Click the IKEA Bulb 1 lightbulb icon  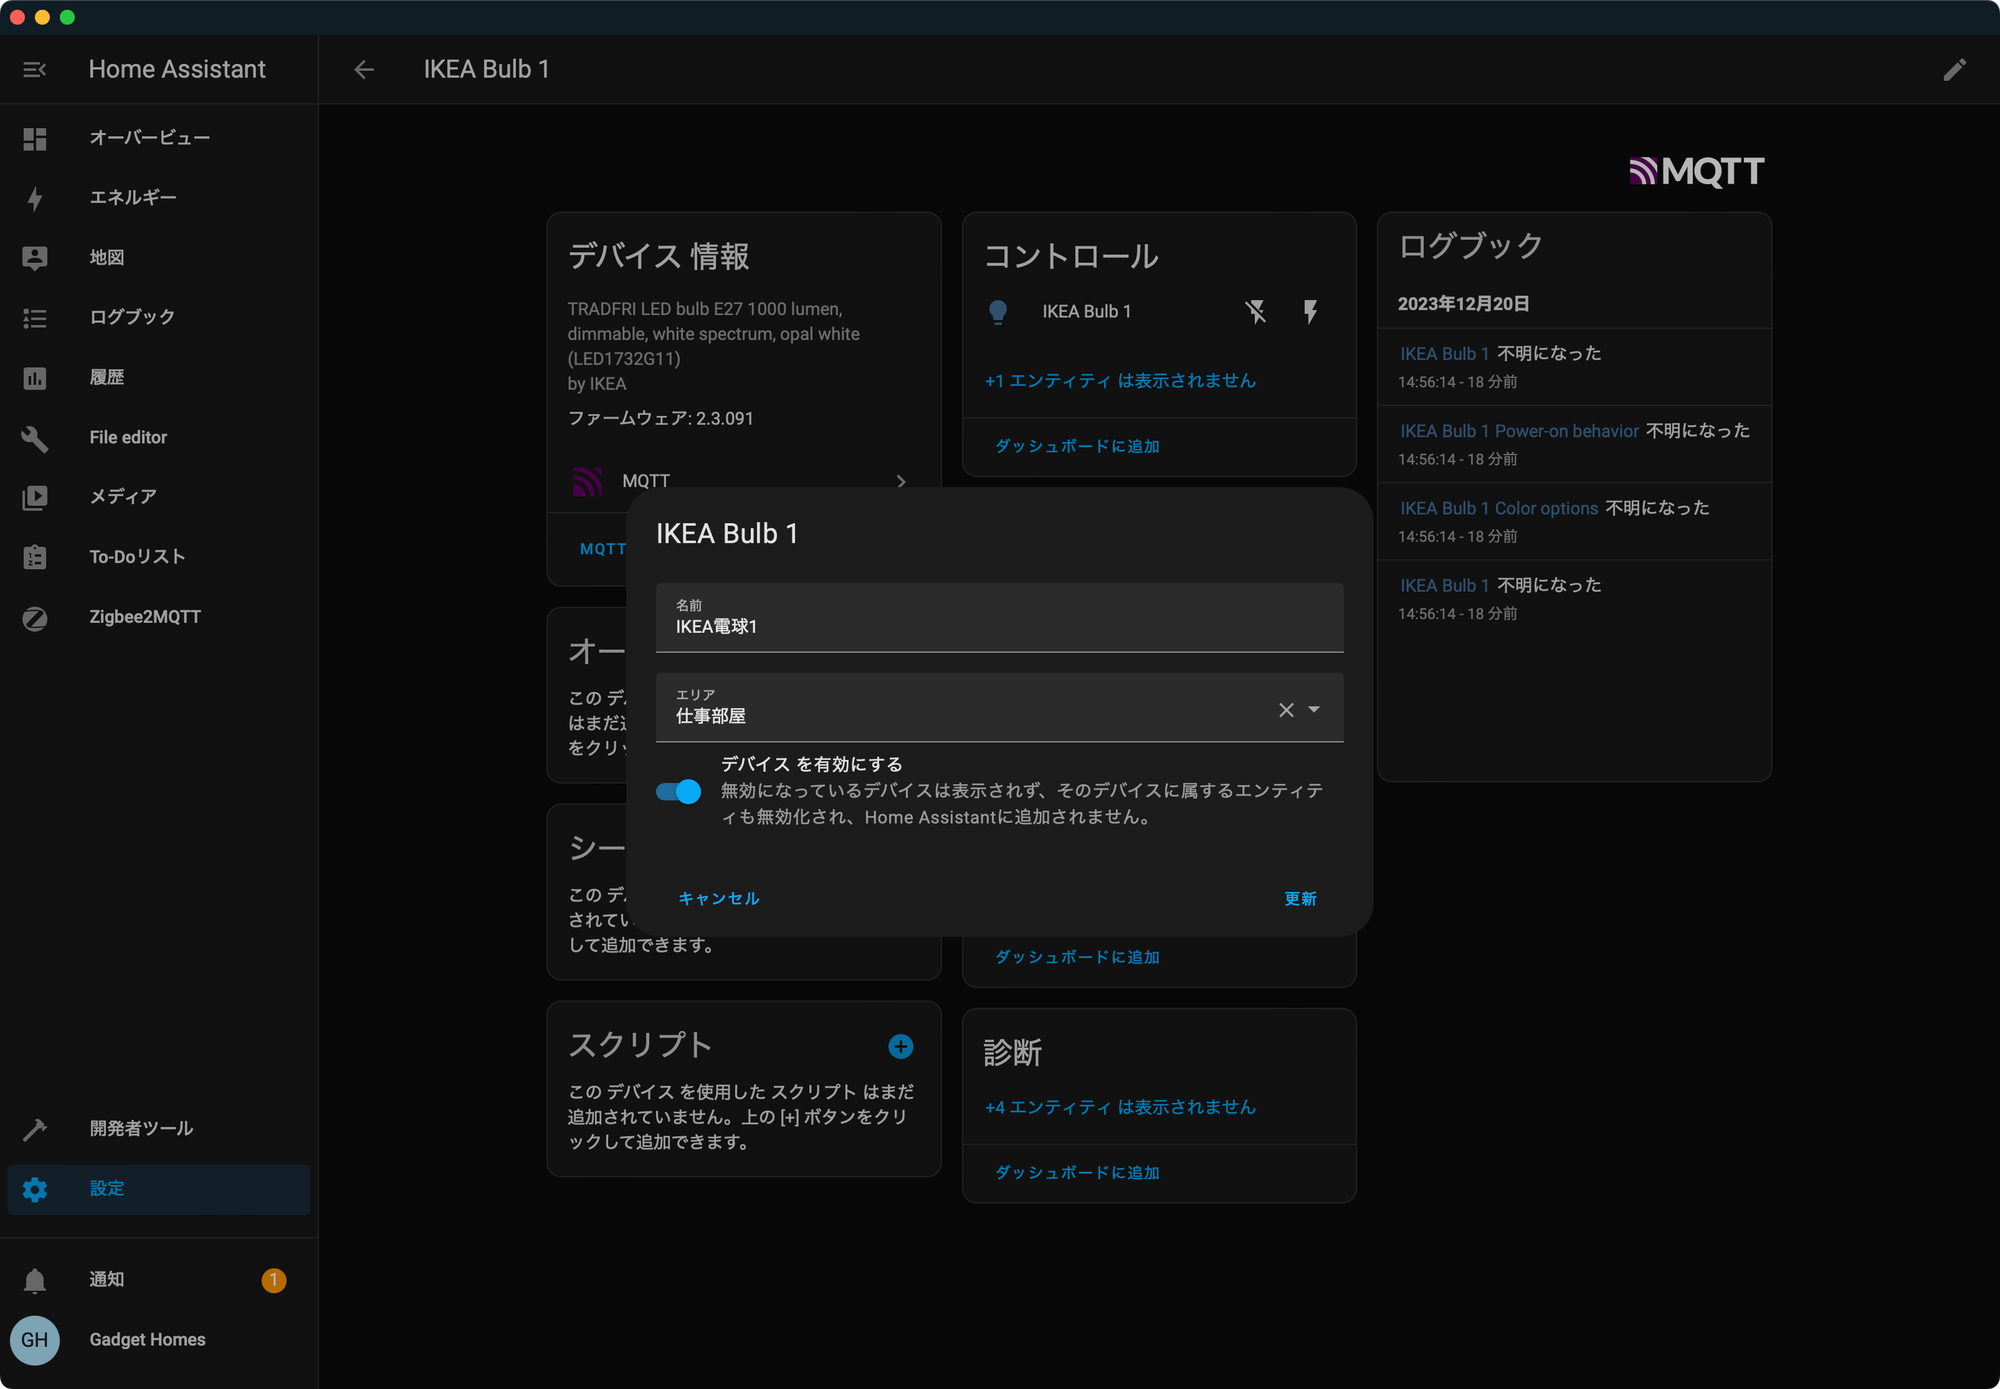point(998,312)
